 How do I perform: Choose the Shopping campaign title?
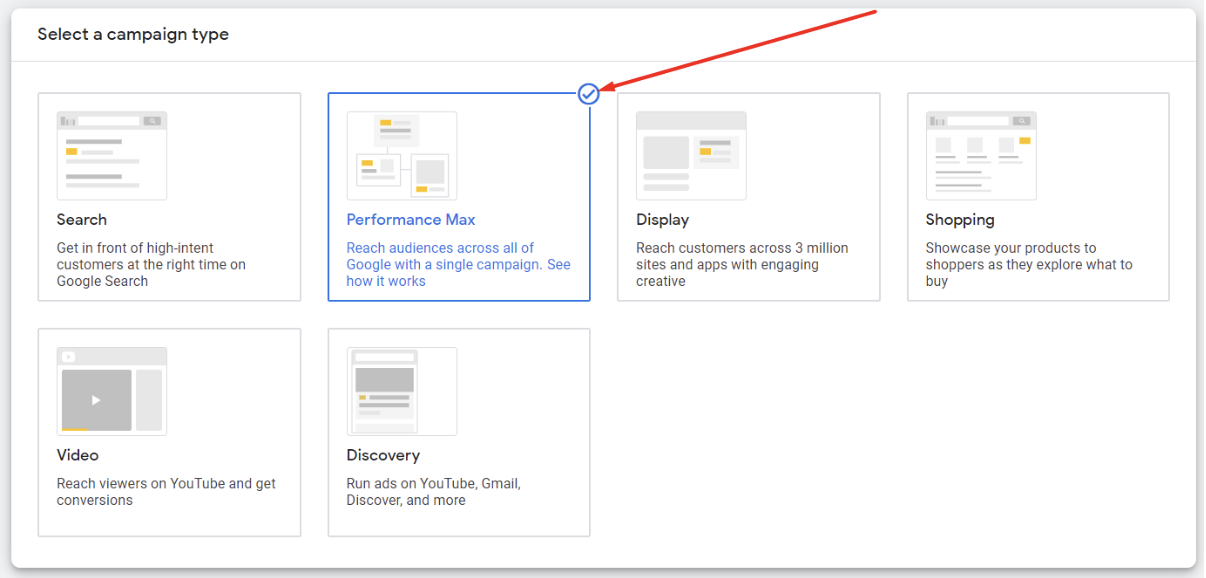(960, 220)
